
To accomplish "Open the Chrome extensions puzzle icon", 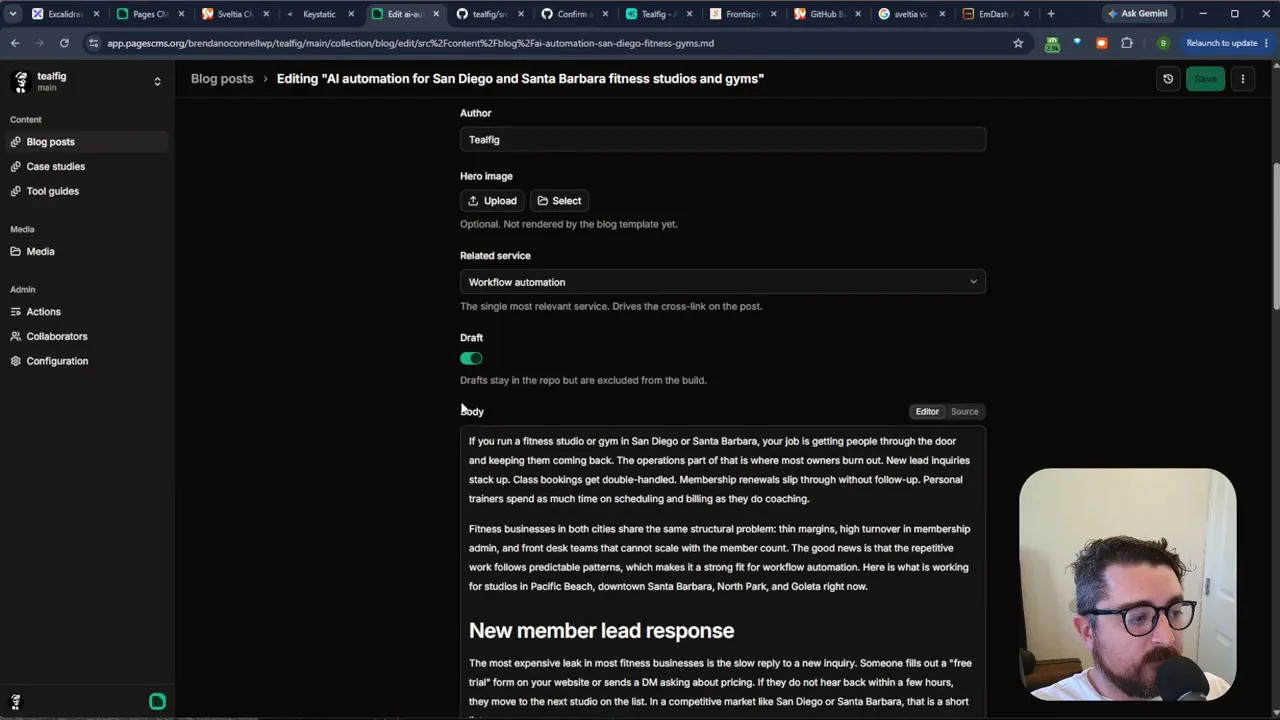I will tap(1127, 43).
